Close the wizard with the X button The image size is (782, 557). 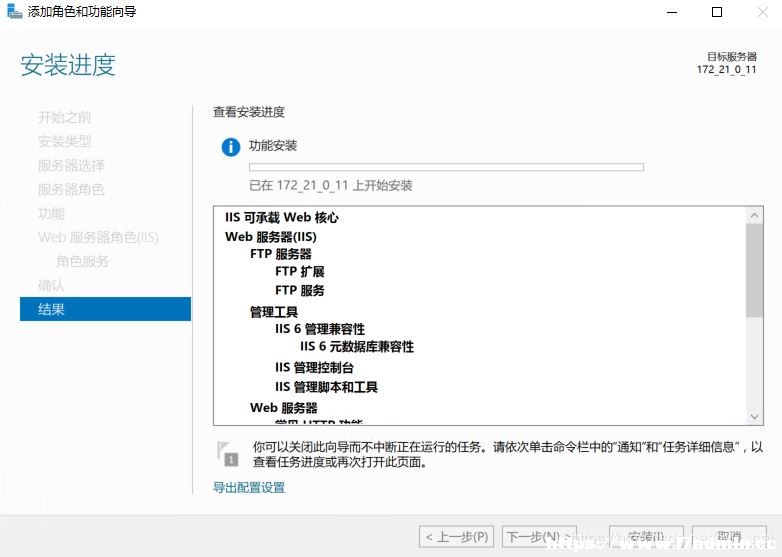click(763, 12)
